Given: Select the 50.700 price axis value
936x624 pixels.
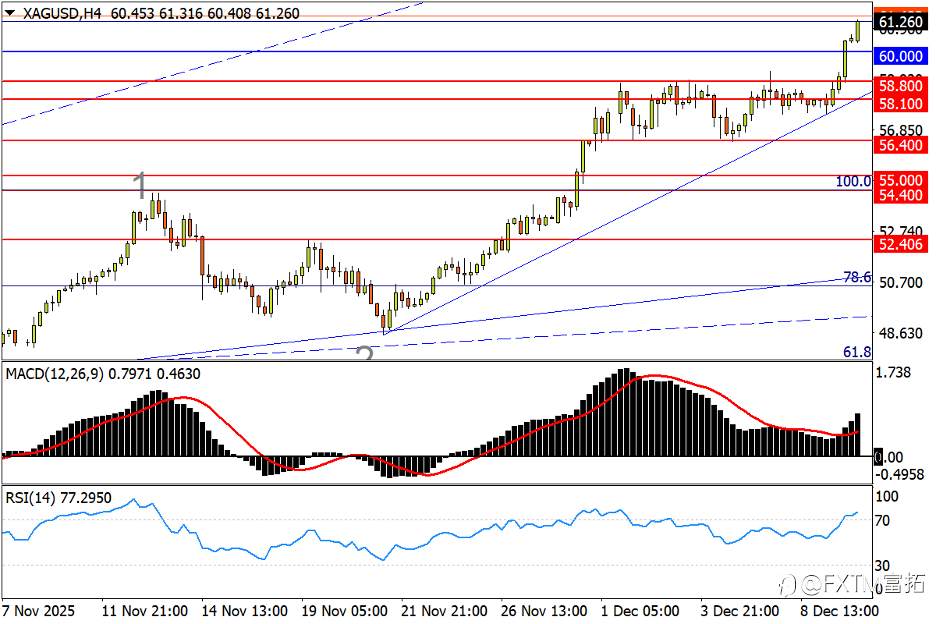Looking at the screenshot, I should [901, 282].
